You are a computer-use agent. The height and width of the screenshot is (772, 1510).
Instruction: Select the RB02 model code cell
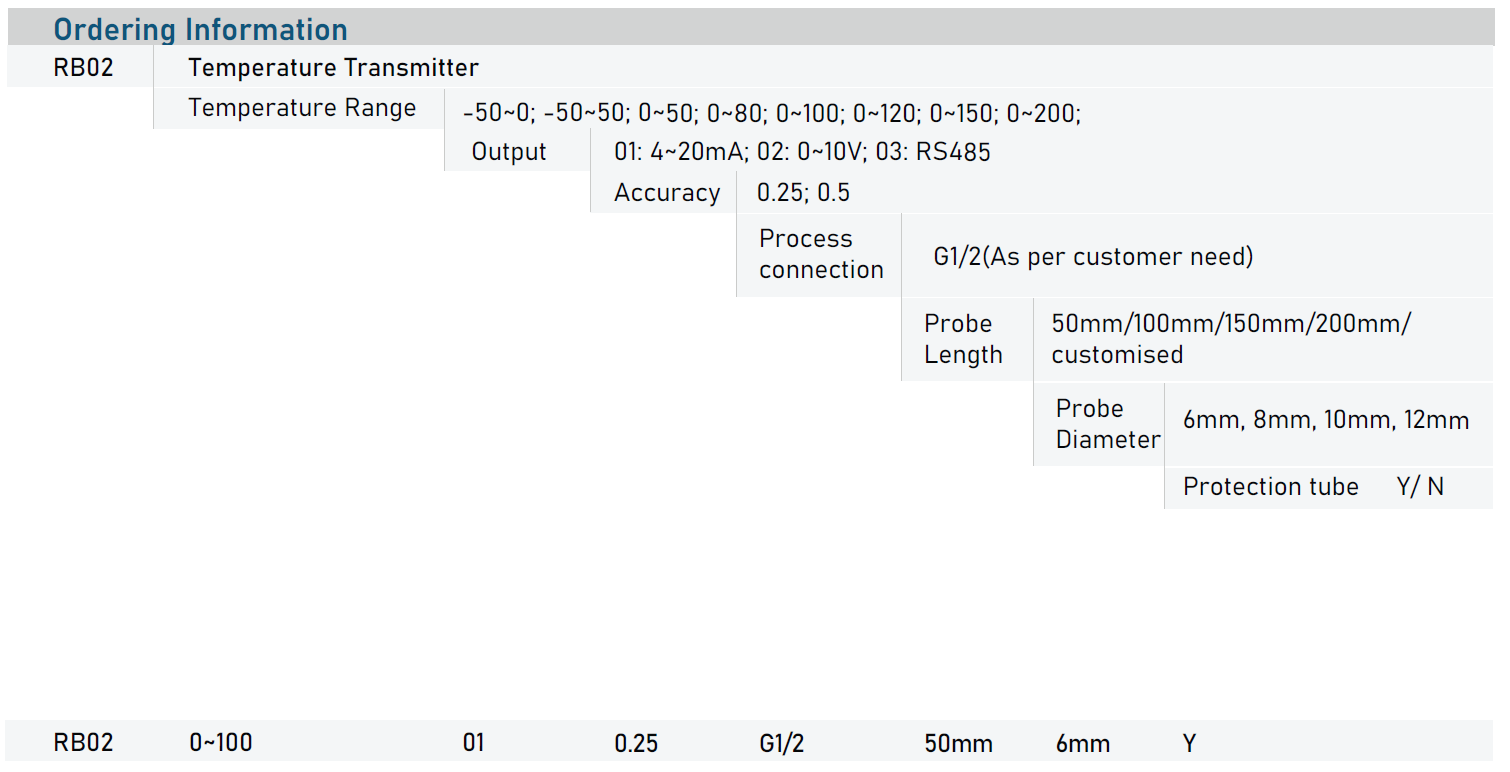pos(83,68)
